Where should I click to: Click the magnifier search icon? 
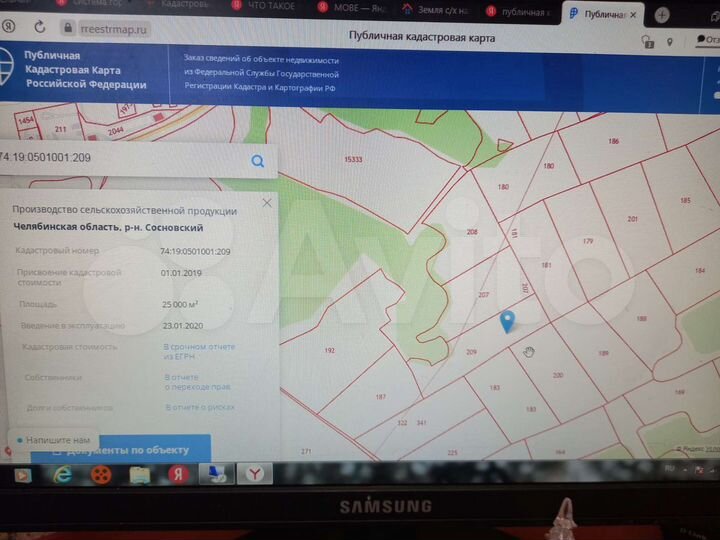pos(258,161)
